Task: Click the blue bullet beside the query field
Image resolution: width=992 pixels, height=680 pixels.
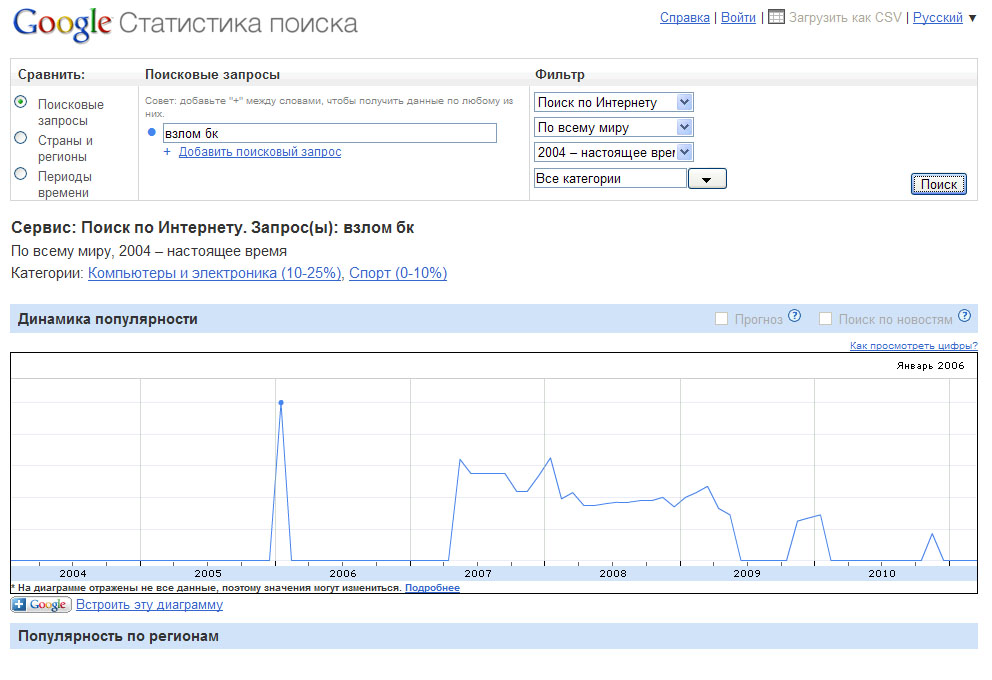Action: click(x=152, y=132)
